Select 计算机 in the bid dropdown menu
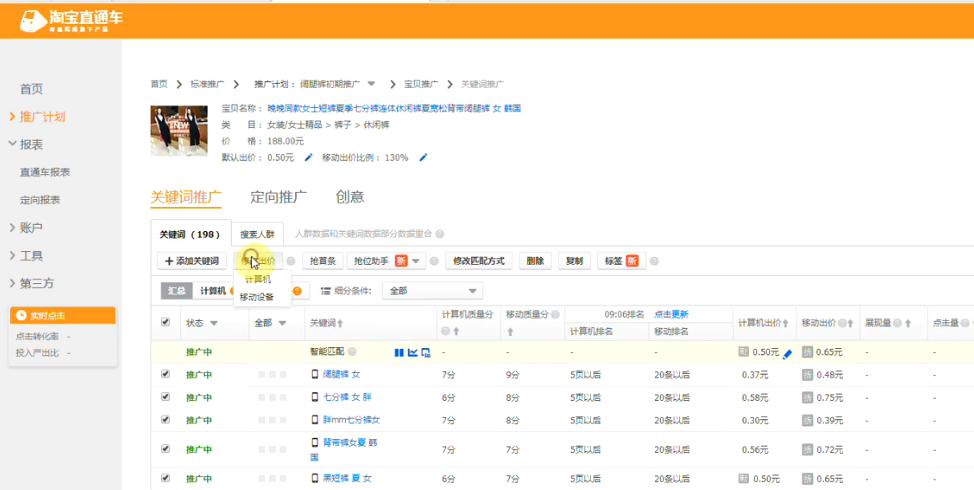Image resolution: width=974 pixels, height=490 pixels. (x=258, y=279)
